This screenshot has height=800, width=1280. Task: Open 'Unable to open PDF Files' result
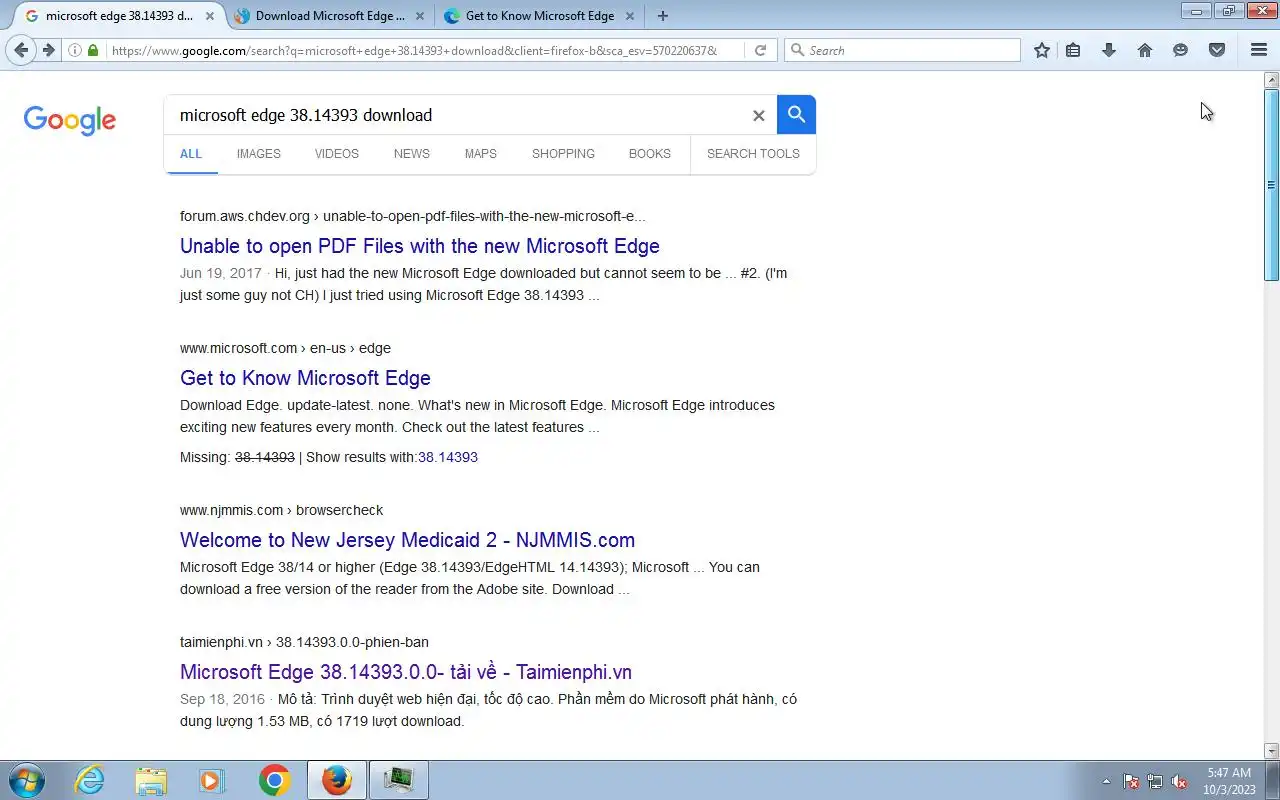420,246
